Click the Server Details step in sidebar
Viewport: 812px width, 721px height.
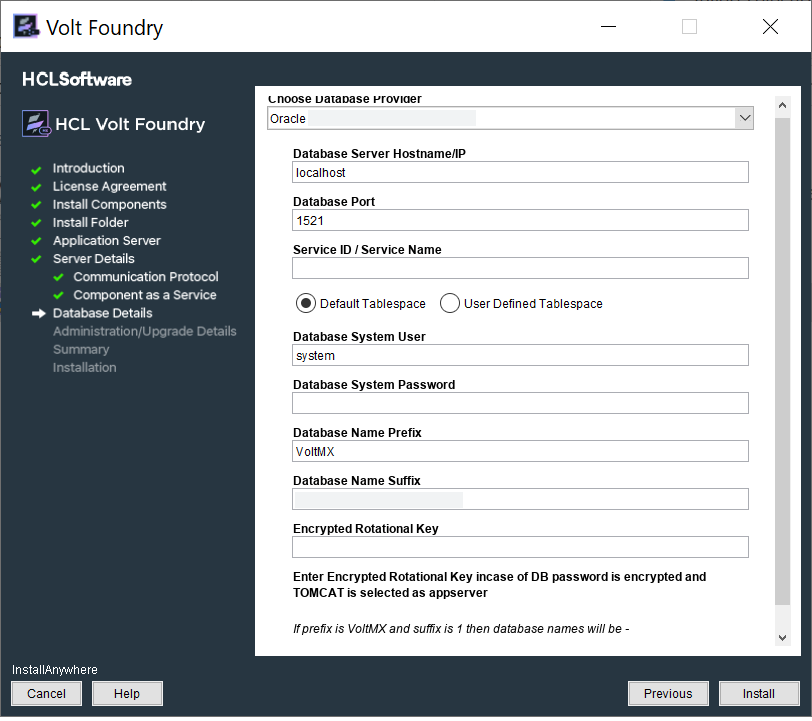point(93,259)
